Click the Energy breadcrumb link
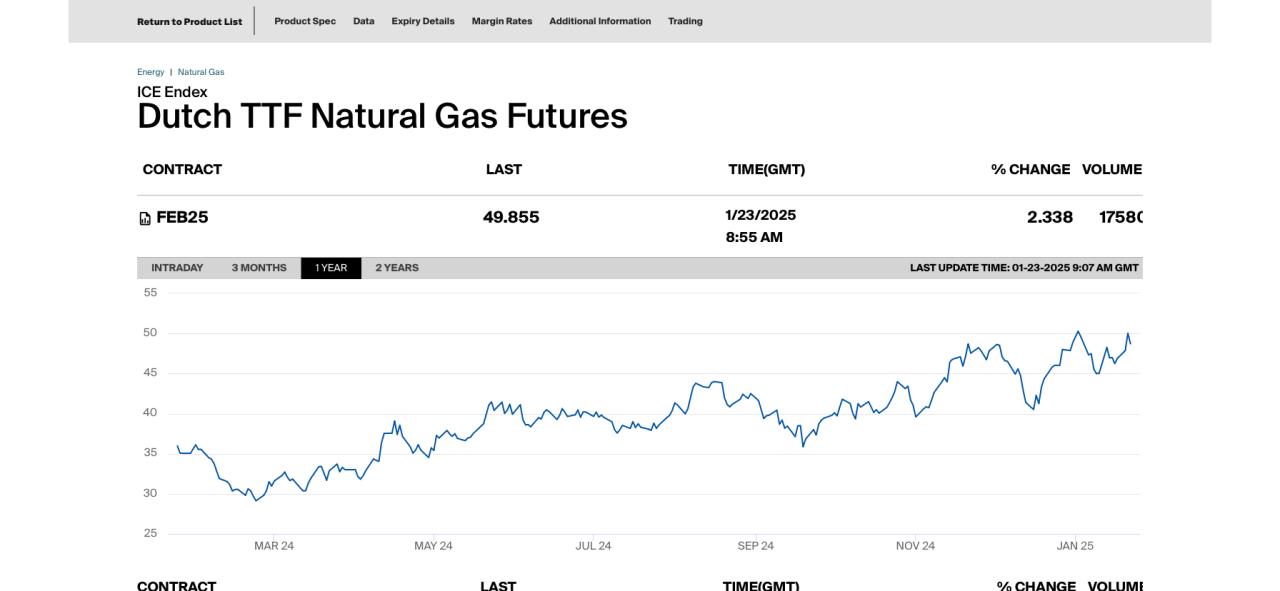The image size is (1280, 591). (150, 72)
